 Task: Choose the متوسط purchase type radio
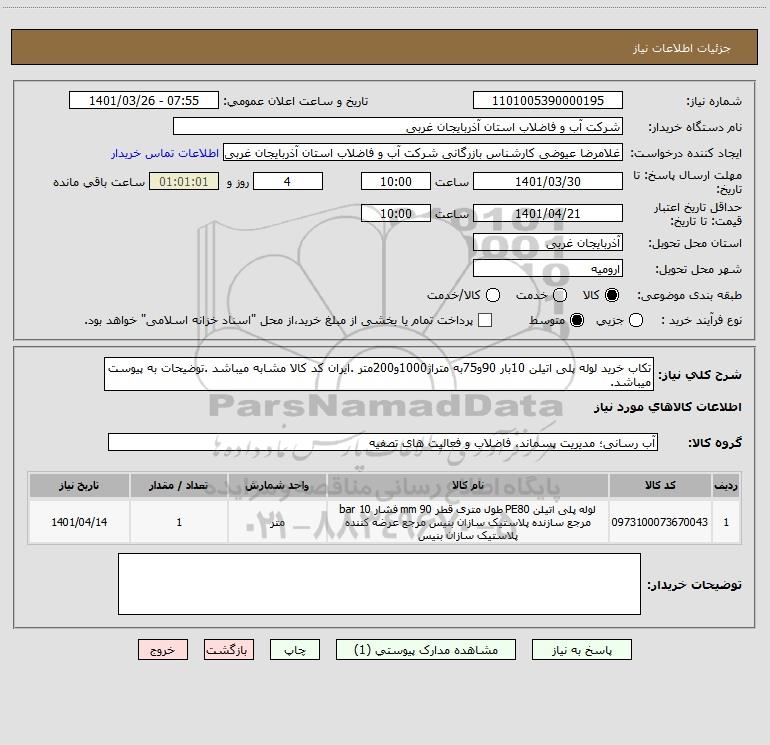point(577,321)
